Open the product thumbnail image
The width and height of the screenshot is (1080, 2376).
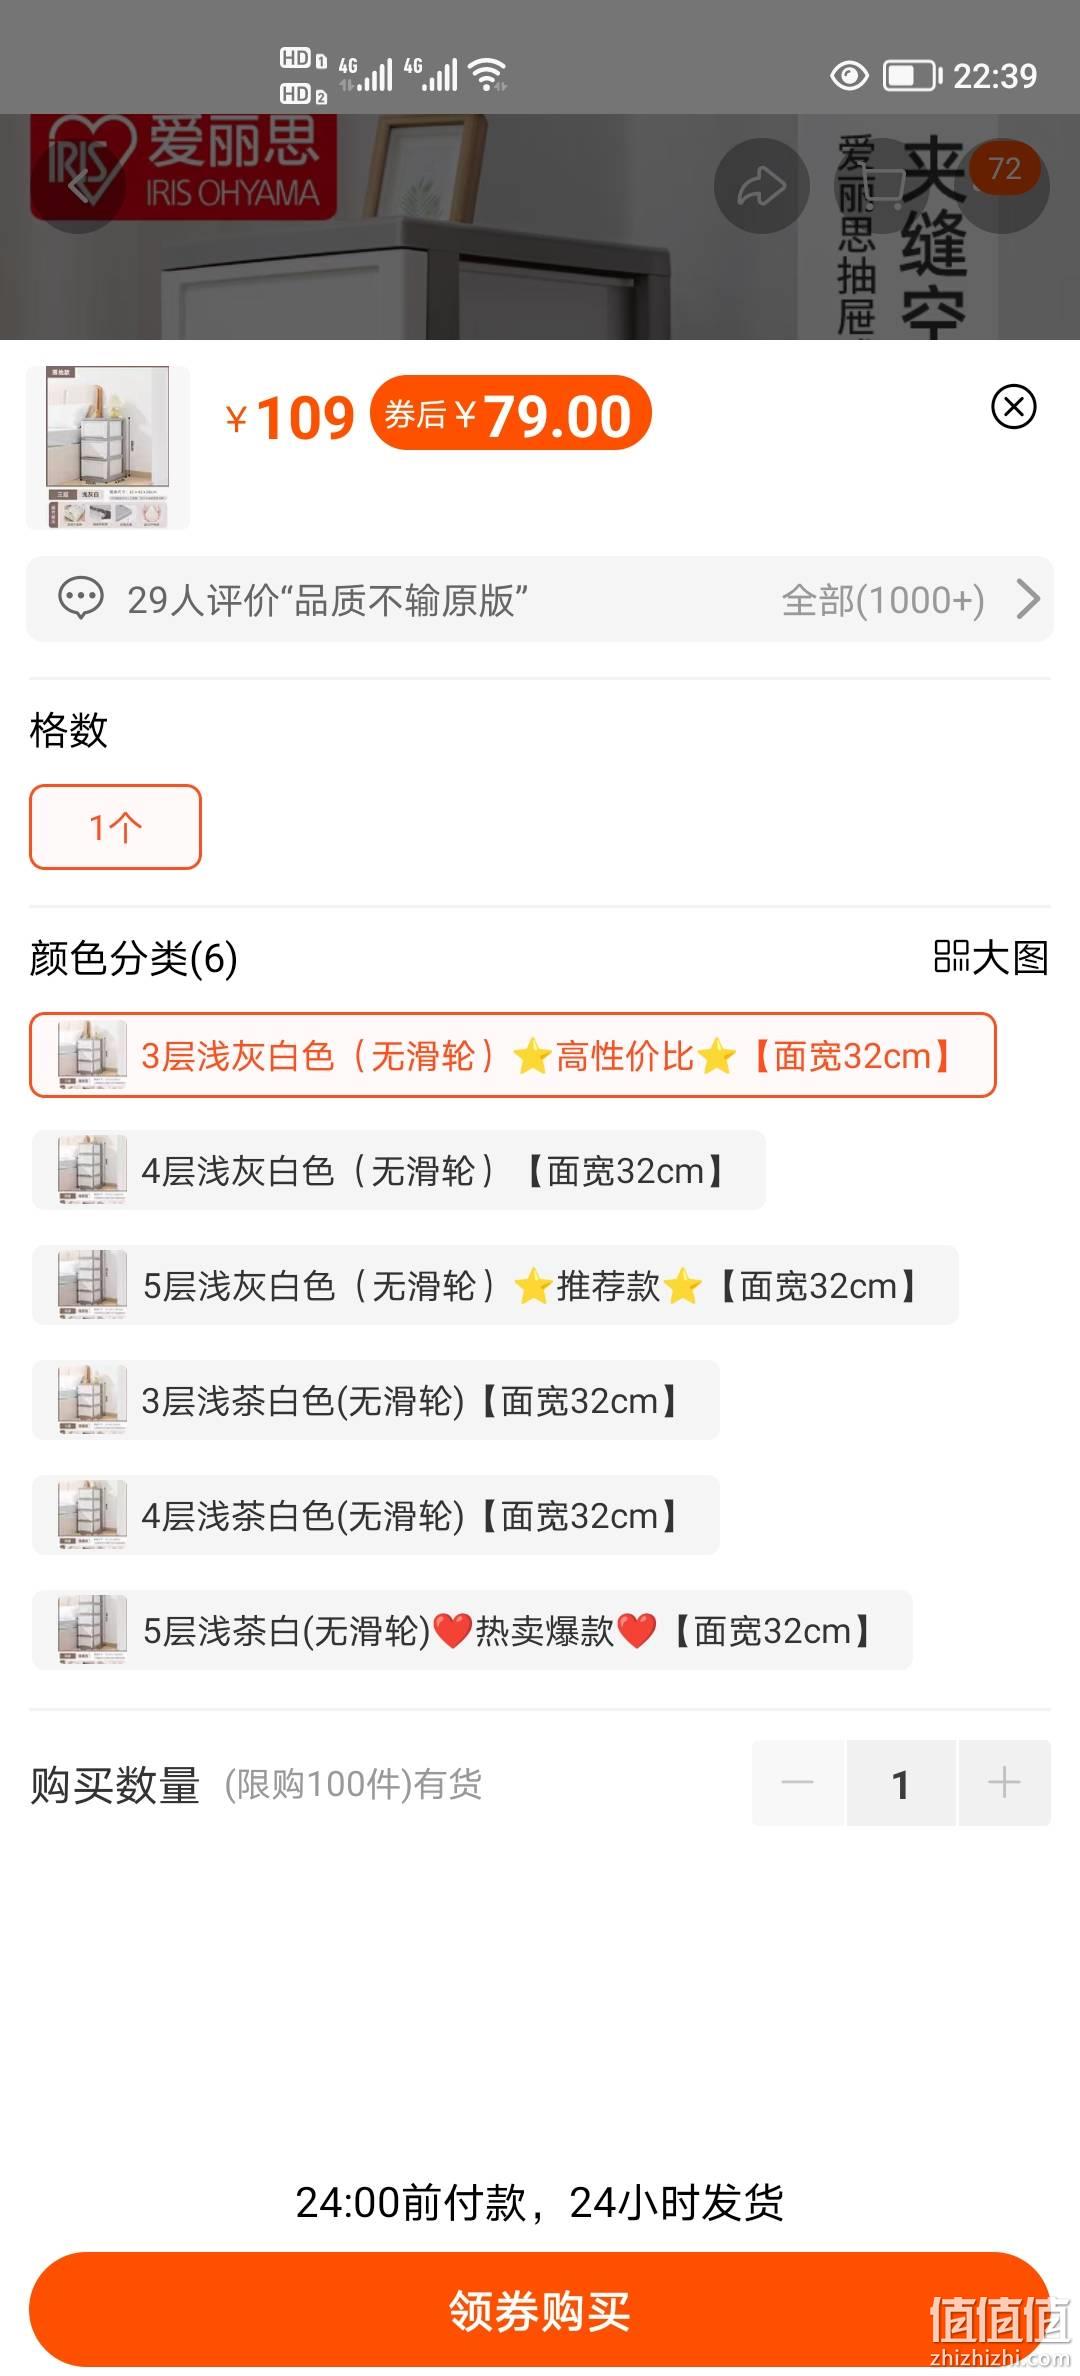tap(108, 447)
